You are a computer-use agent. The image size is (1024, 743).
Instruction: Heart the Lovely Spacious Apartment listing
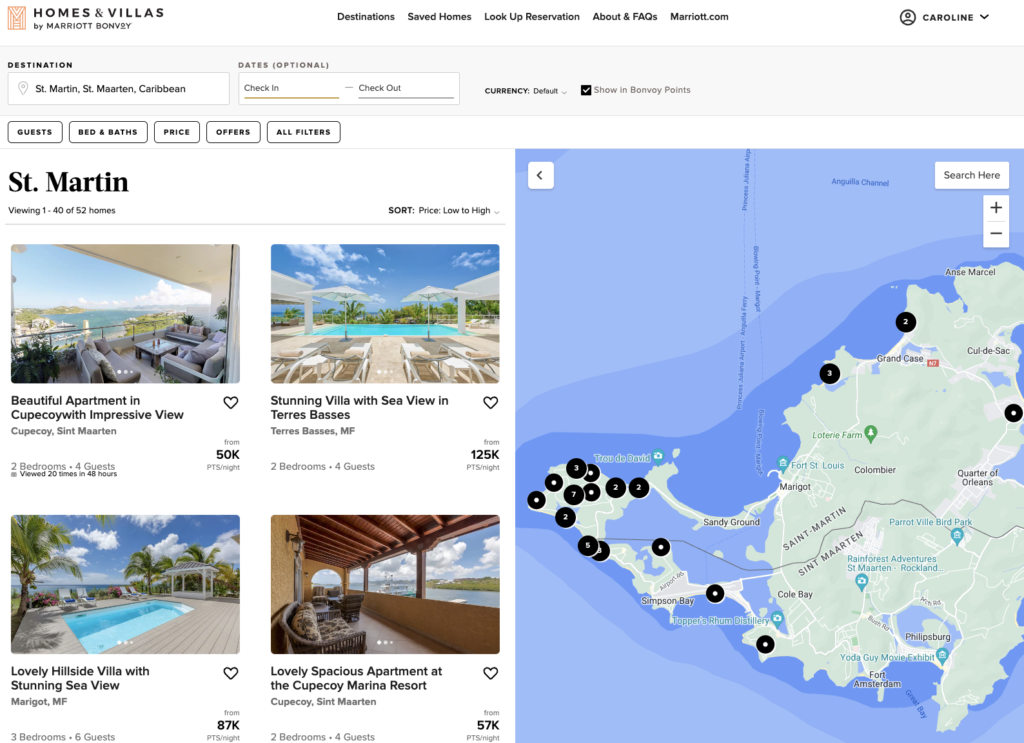click(x=490, y=673)
